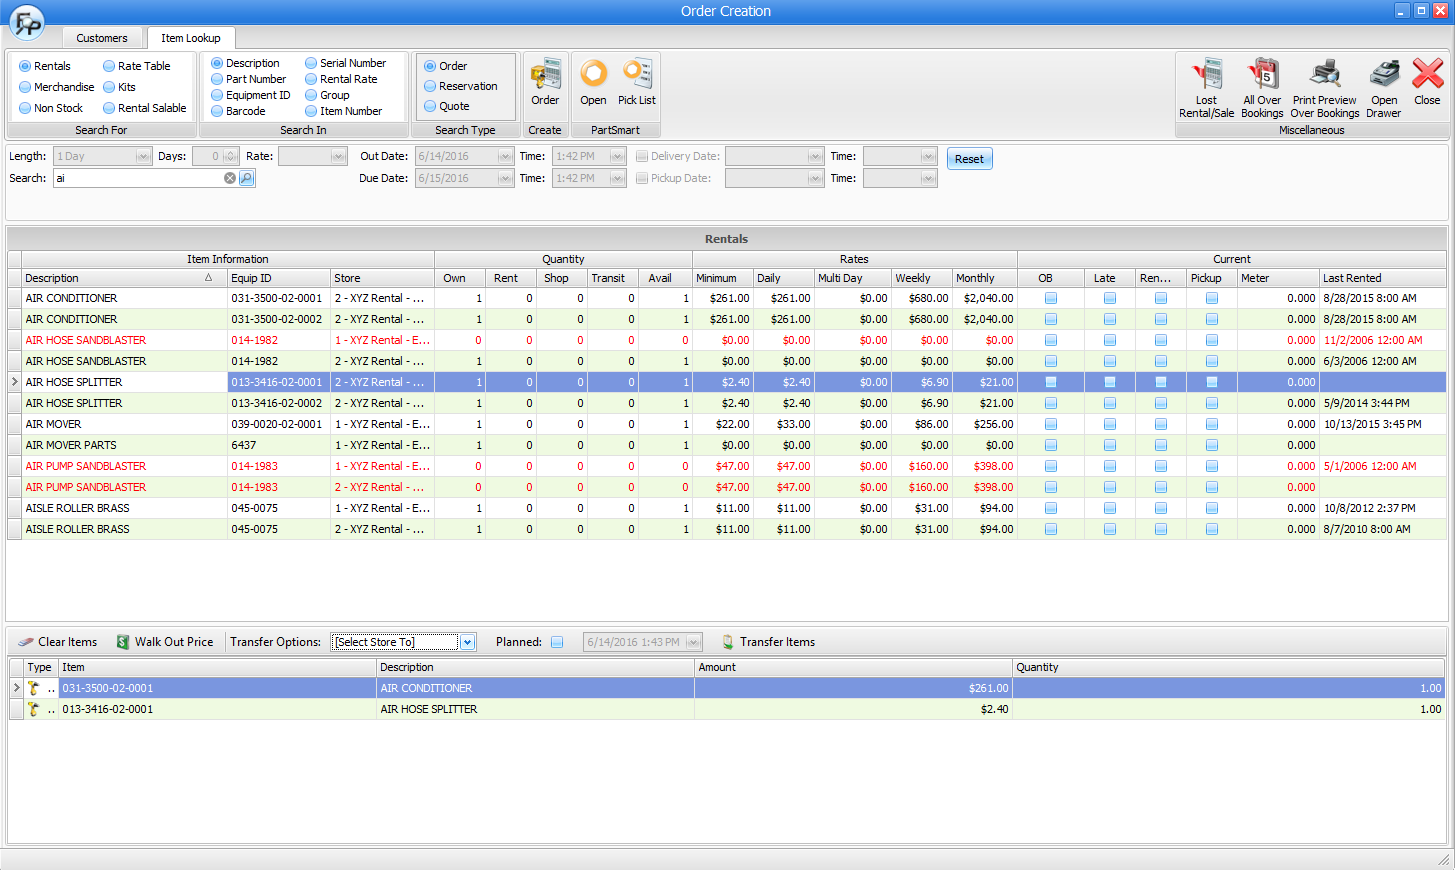1455x870 pixels.
Task: Clear the search field text
Action: point(230,178)
